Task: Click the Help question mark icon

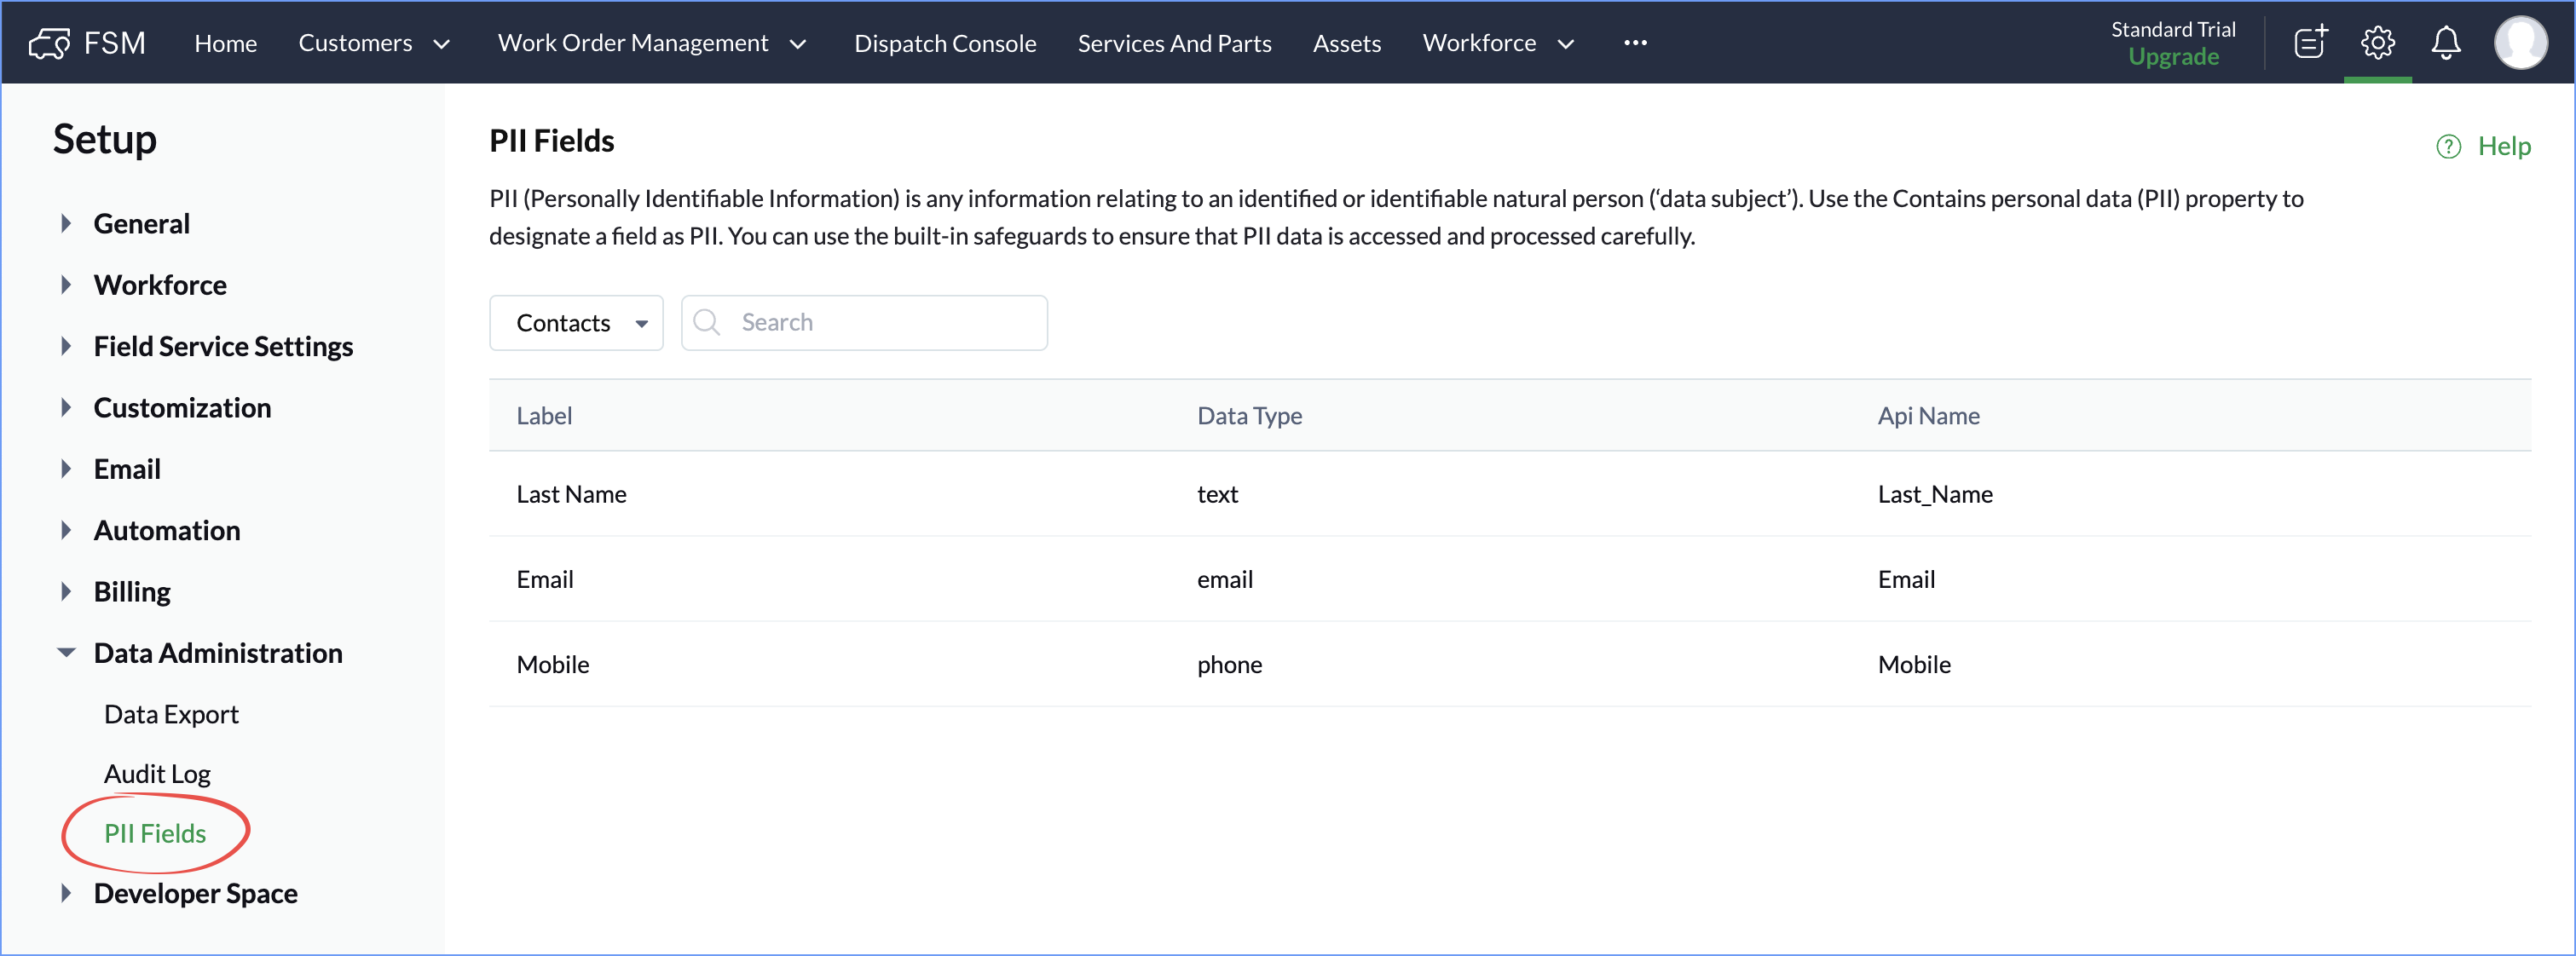Action: click(2448, 147)
